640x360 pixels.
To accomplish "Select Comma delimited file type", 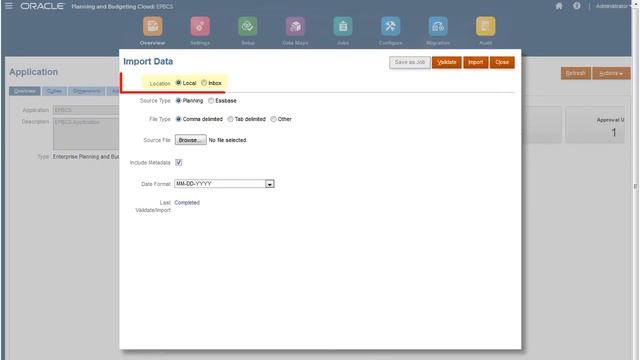I will (178, 119).
